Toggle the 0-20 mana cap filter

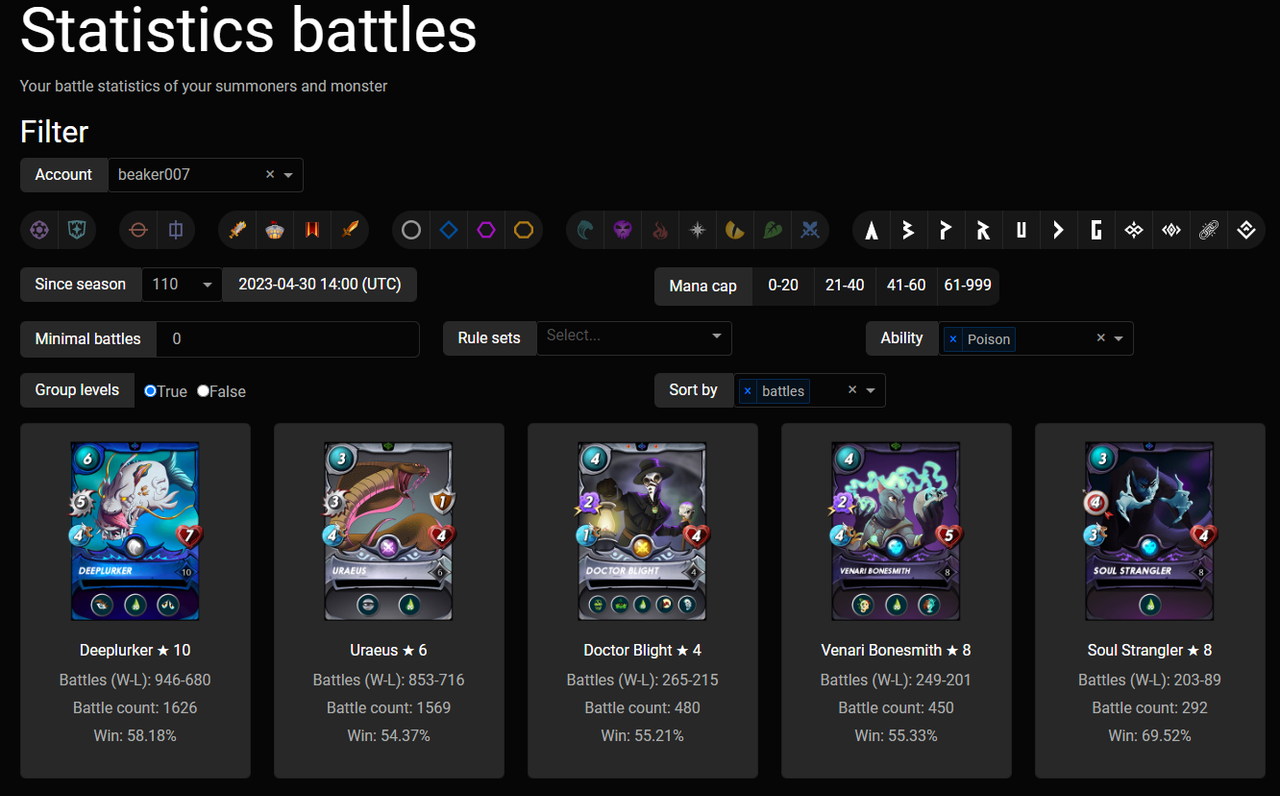(x=783, y=285)
